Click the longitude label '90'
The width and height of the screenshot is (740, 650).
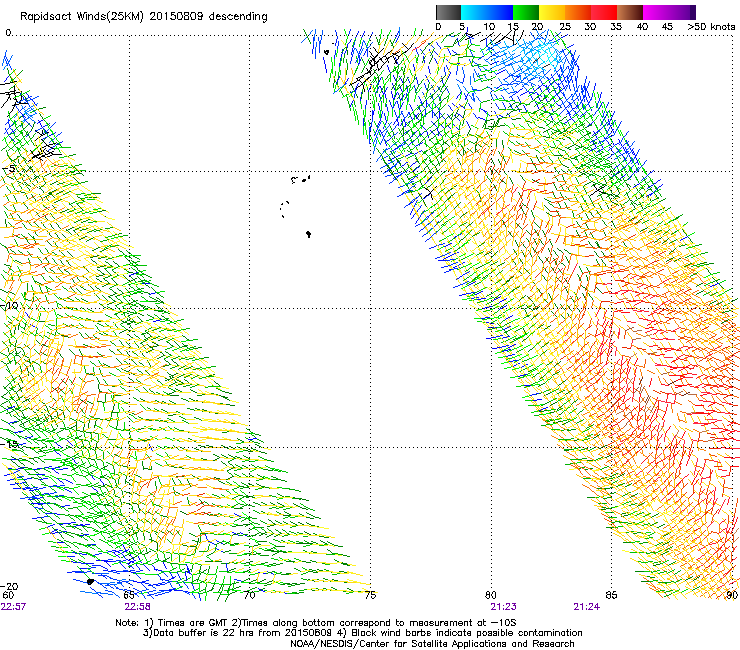pos(732,595)
